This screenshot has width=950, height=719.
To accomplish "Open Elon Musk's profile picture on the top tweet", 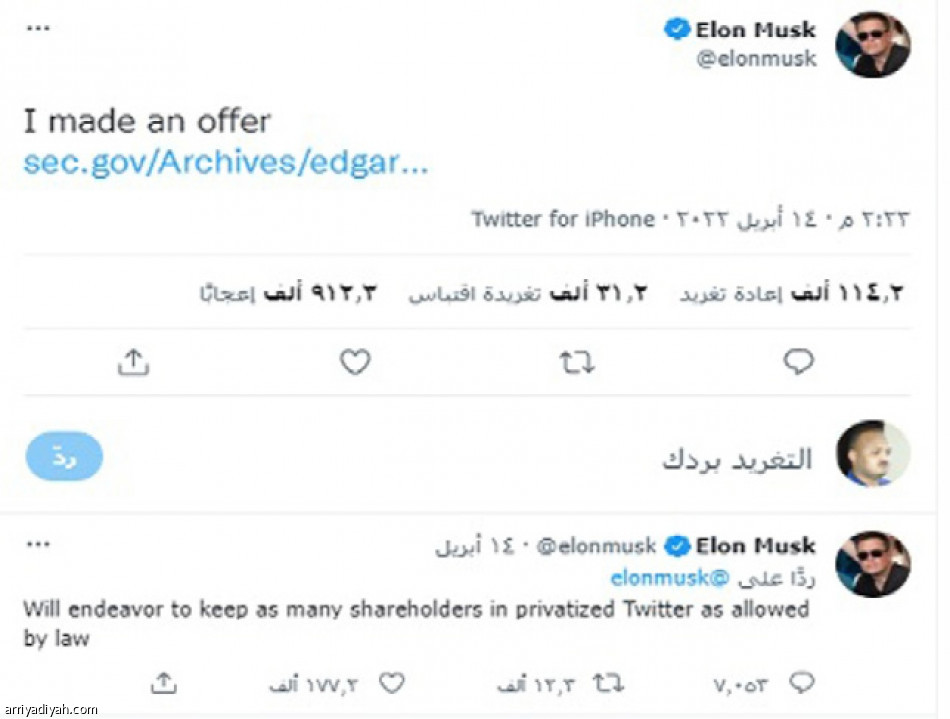I will pyautogui.click(x=872, y=42).
